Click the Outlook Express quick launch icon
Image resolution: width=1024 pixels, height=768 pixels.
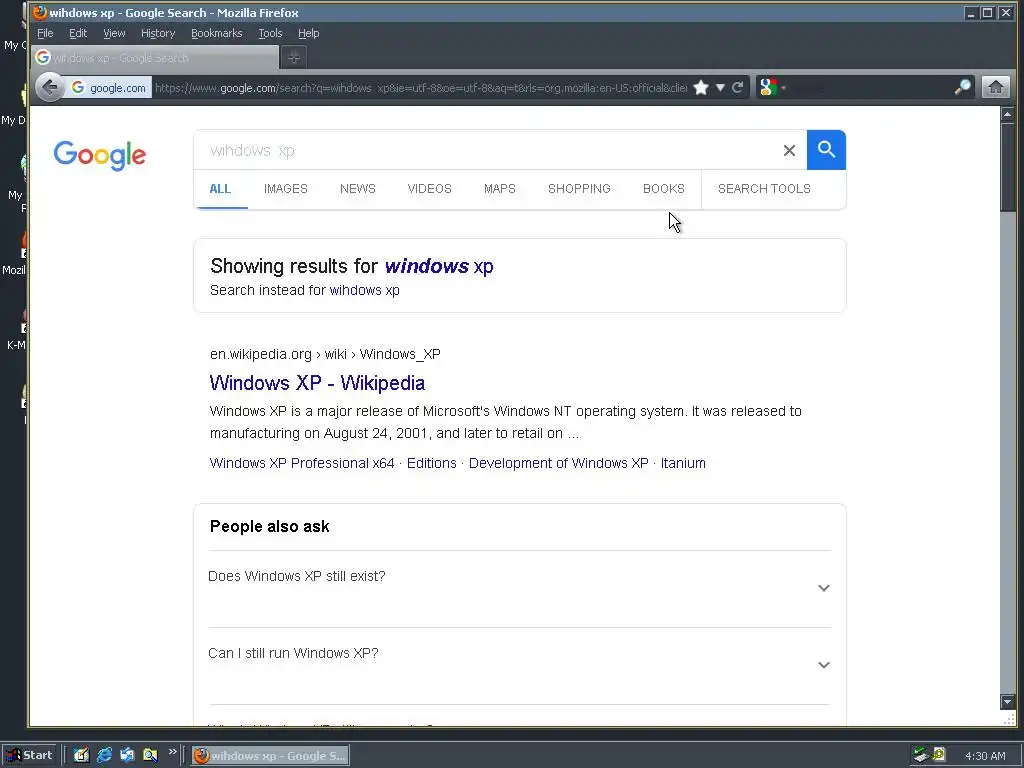pyautogui.click(x=127, y=756)
